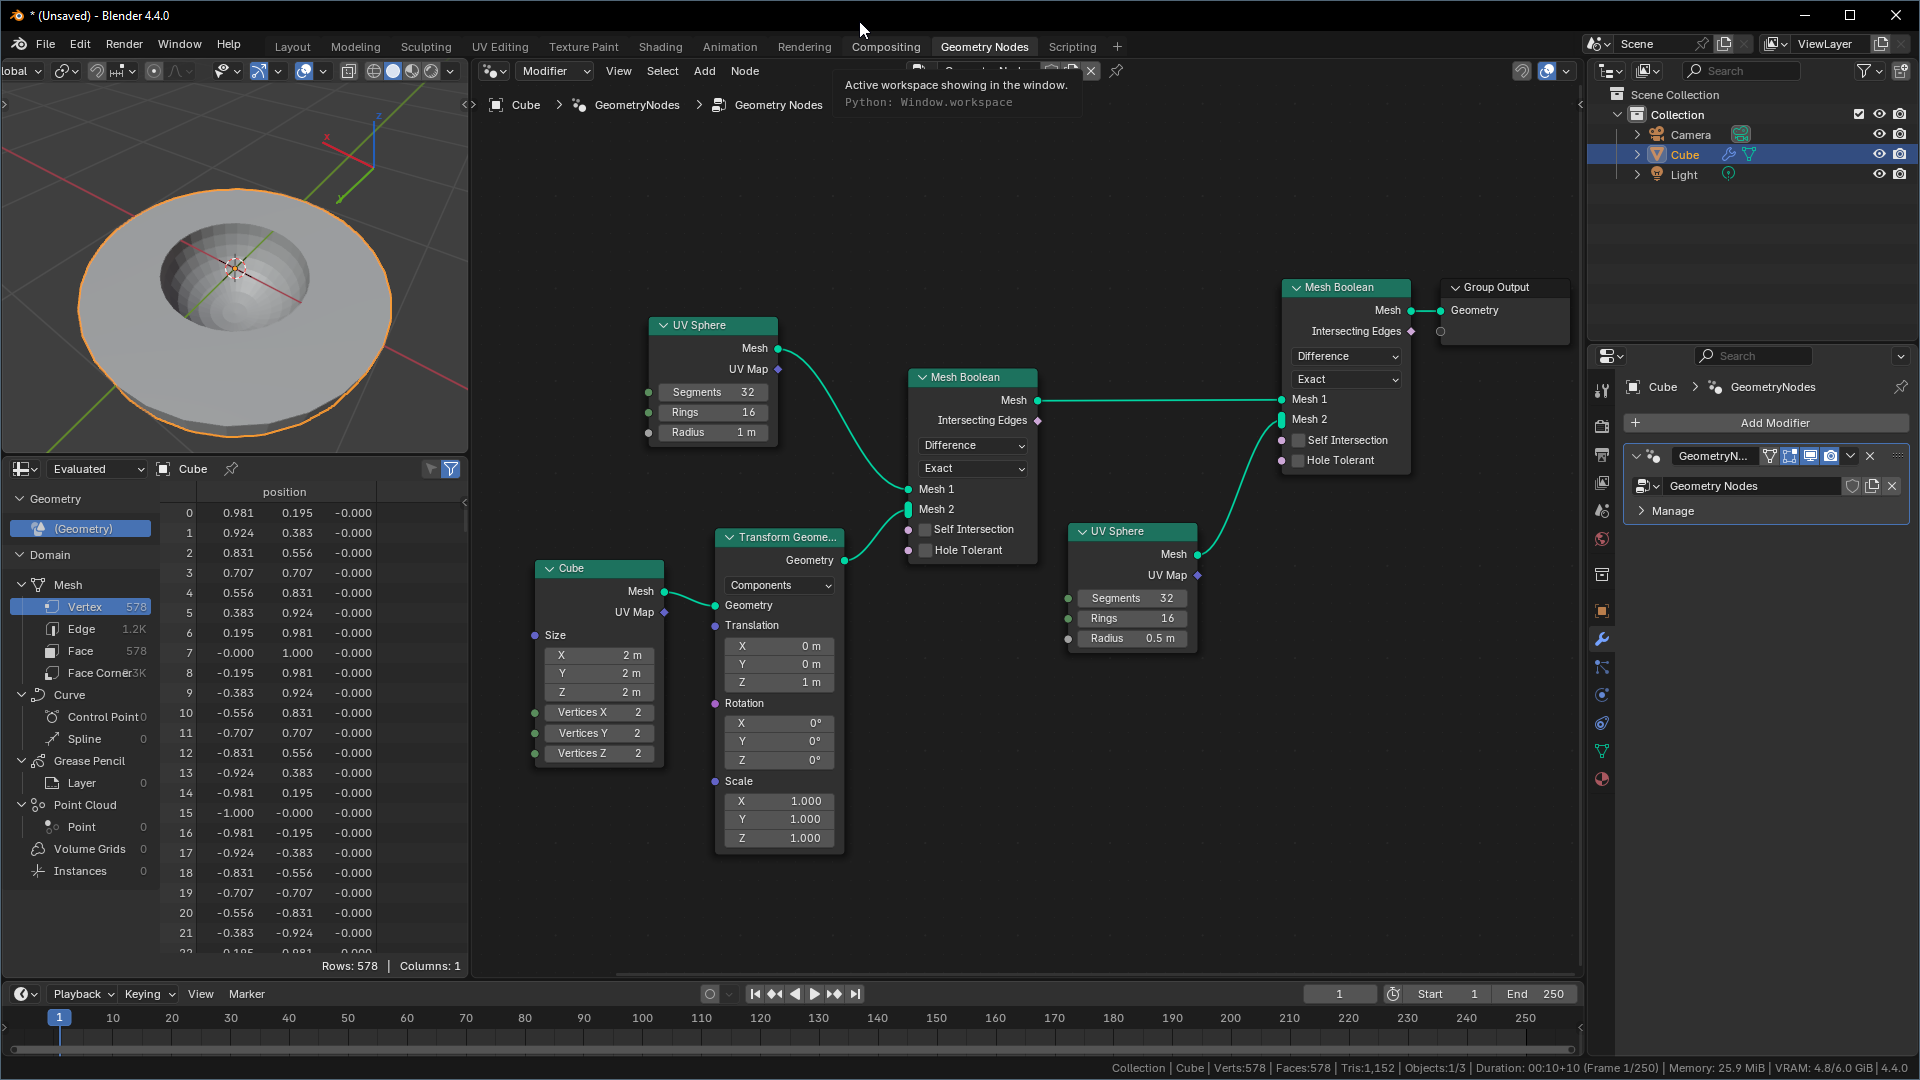Click the Add Modifier button
The height and width of the screenshot is (1080, 1920).
[1766, 423]
